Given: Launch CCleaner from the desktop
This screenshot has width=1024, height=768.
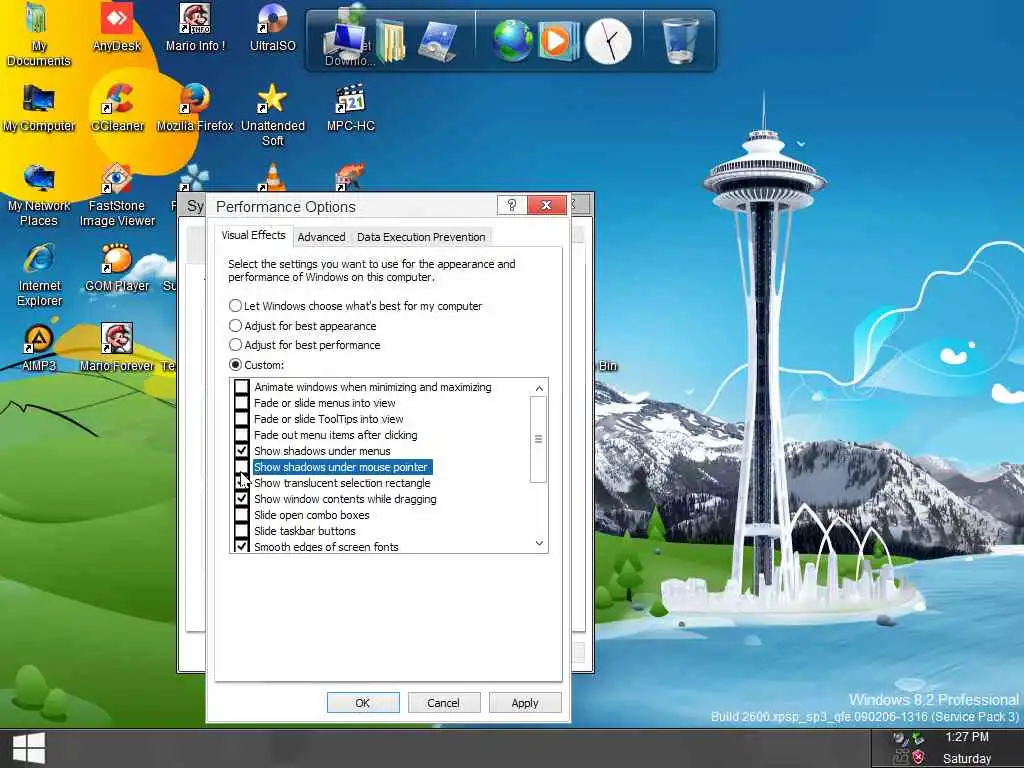Looking at the screenshot, I should [x=117, y=108].
